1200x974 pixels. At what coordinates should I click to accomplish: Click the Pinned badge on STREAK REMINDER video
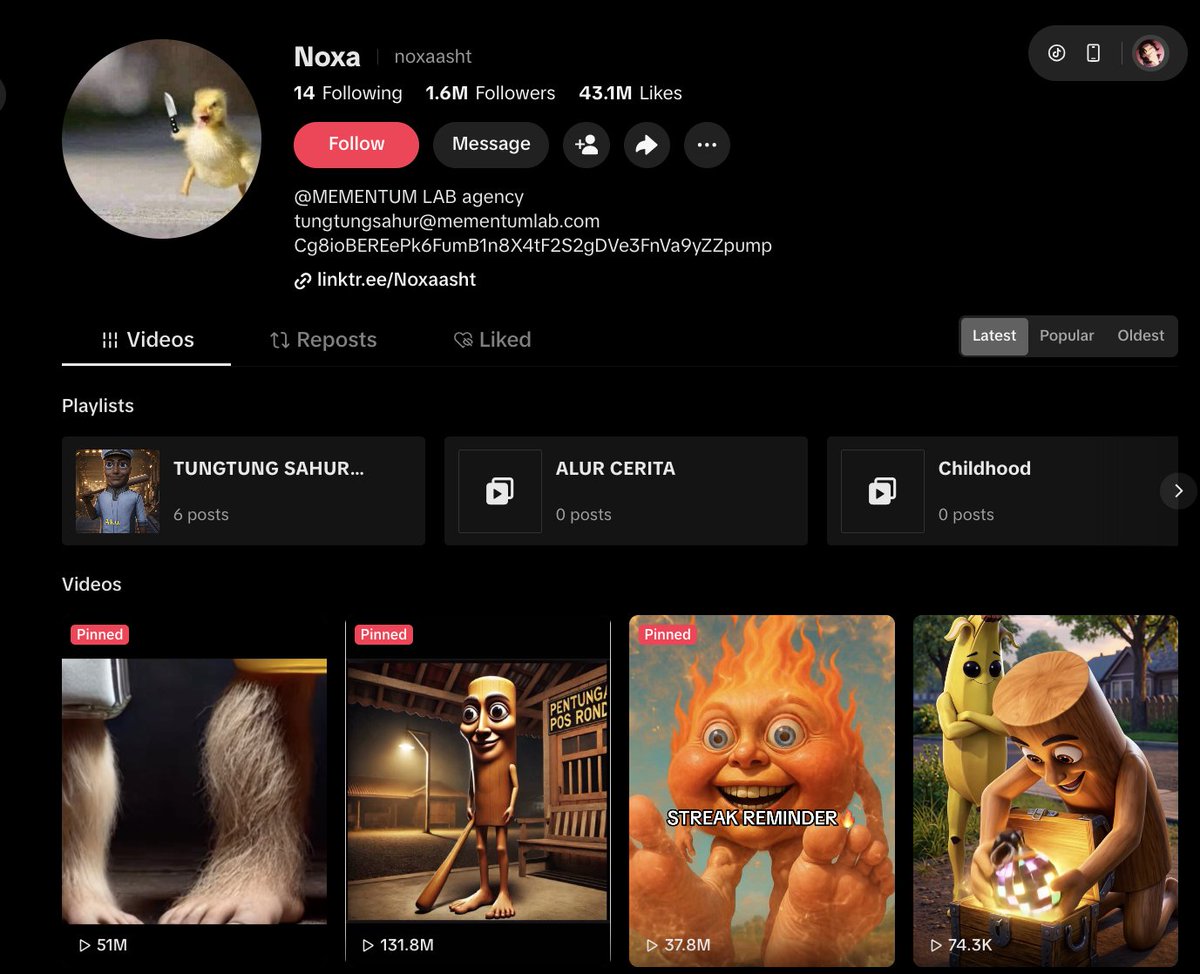coord(668,634)
